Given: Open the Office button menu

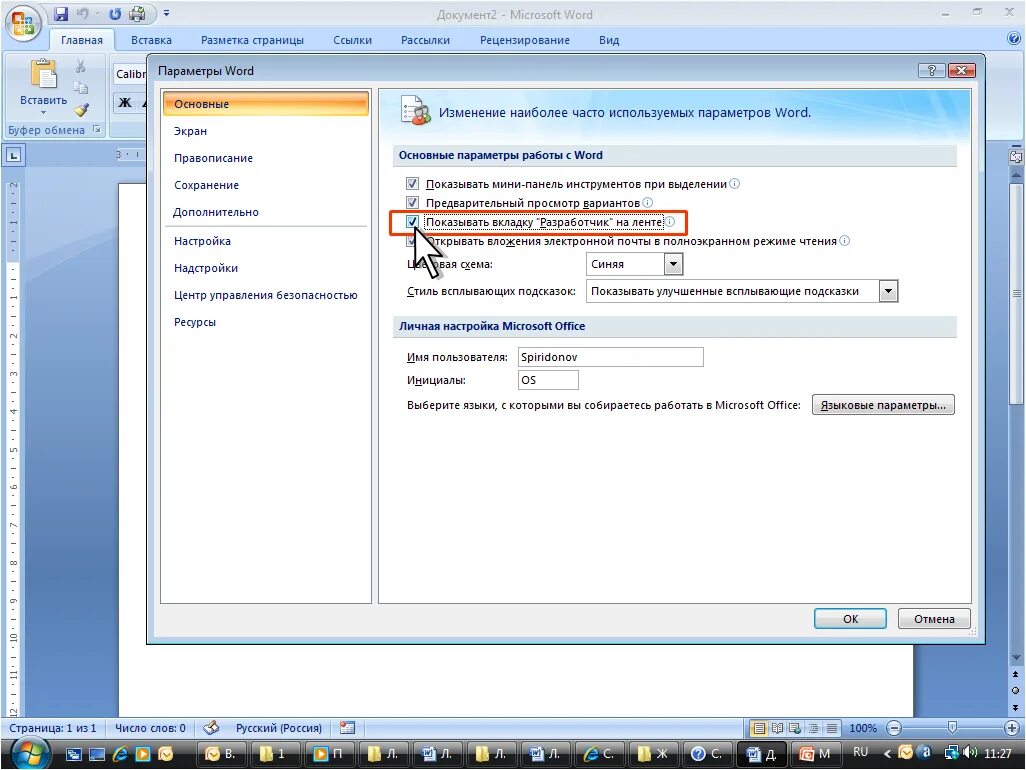Looking at the screenshot, I should click(23, 24).
